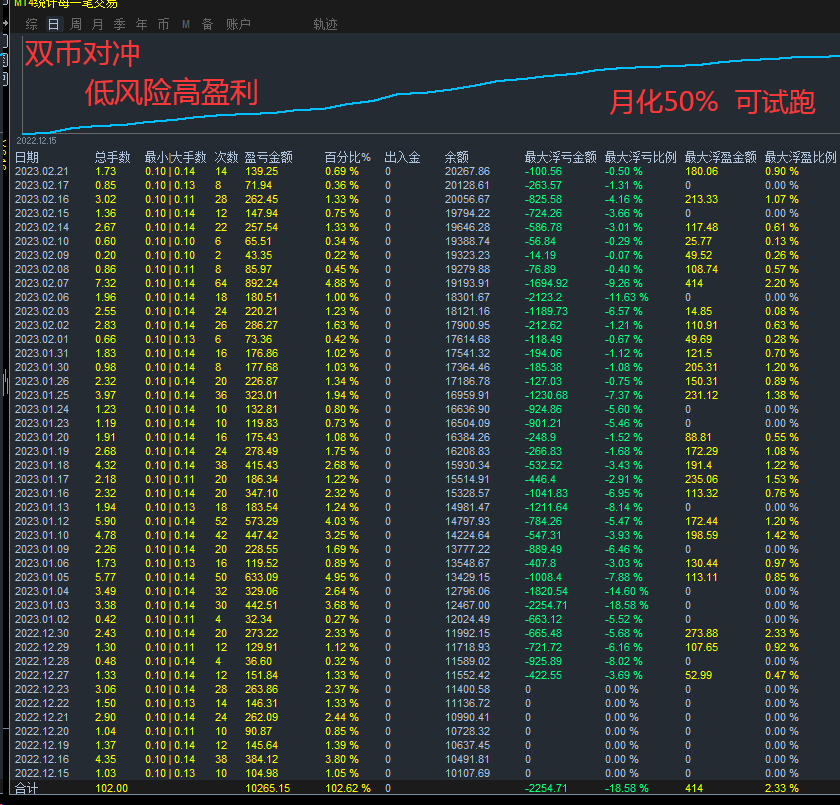Switch to the 年 yearly tab
Viewport: 840px width, 805px height.
tap(141, 24)
